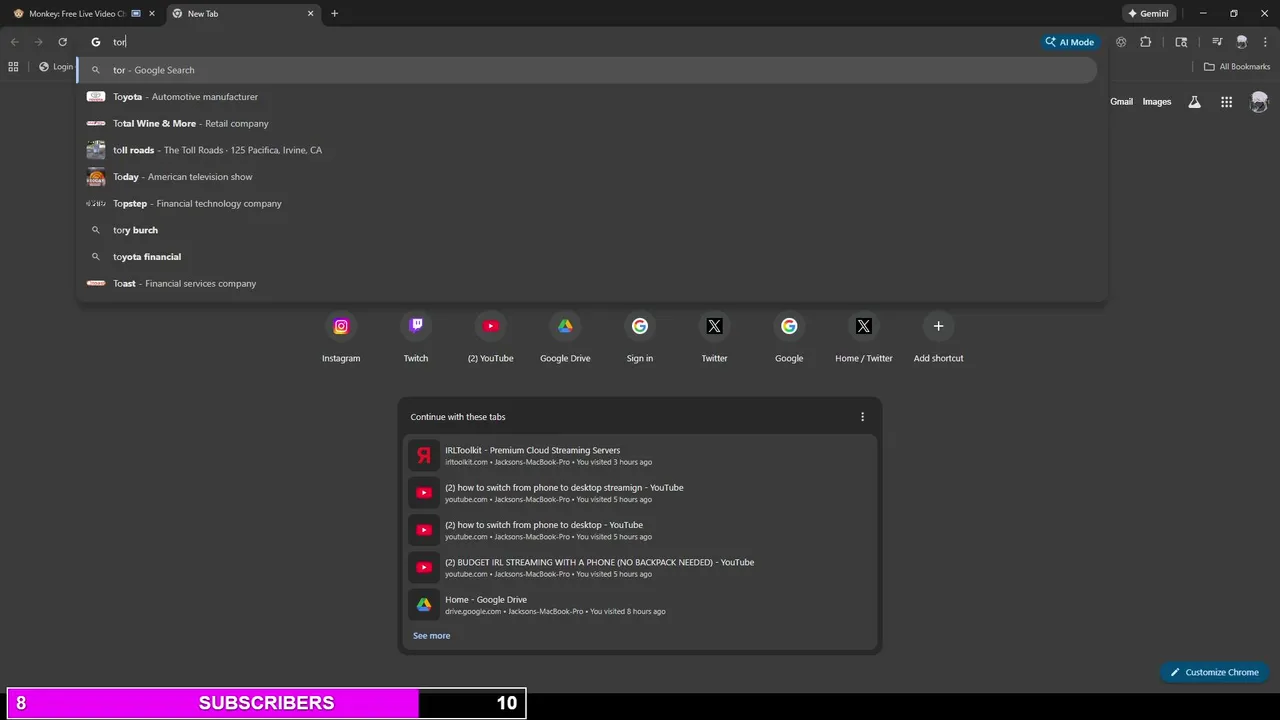Viewport: 1280px width, 720px height.
Task: Open the media controls music icon
Action: [x=1217, y=42]
